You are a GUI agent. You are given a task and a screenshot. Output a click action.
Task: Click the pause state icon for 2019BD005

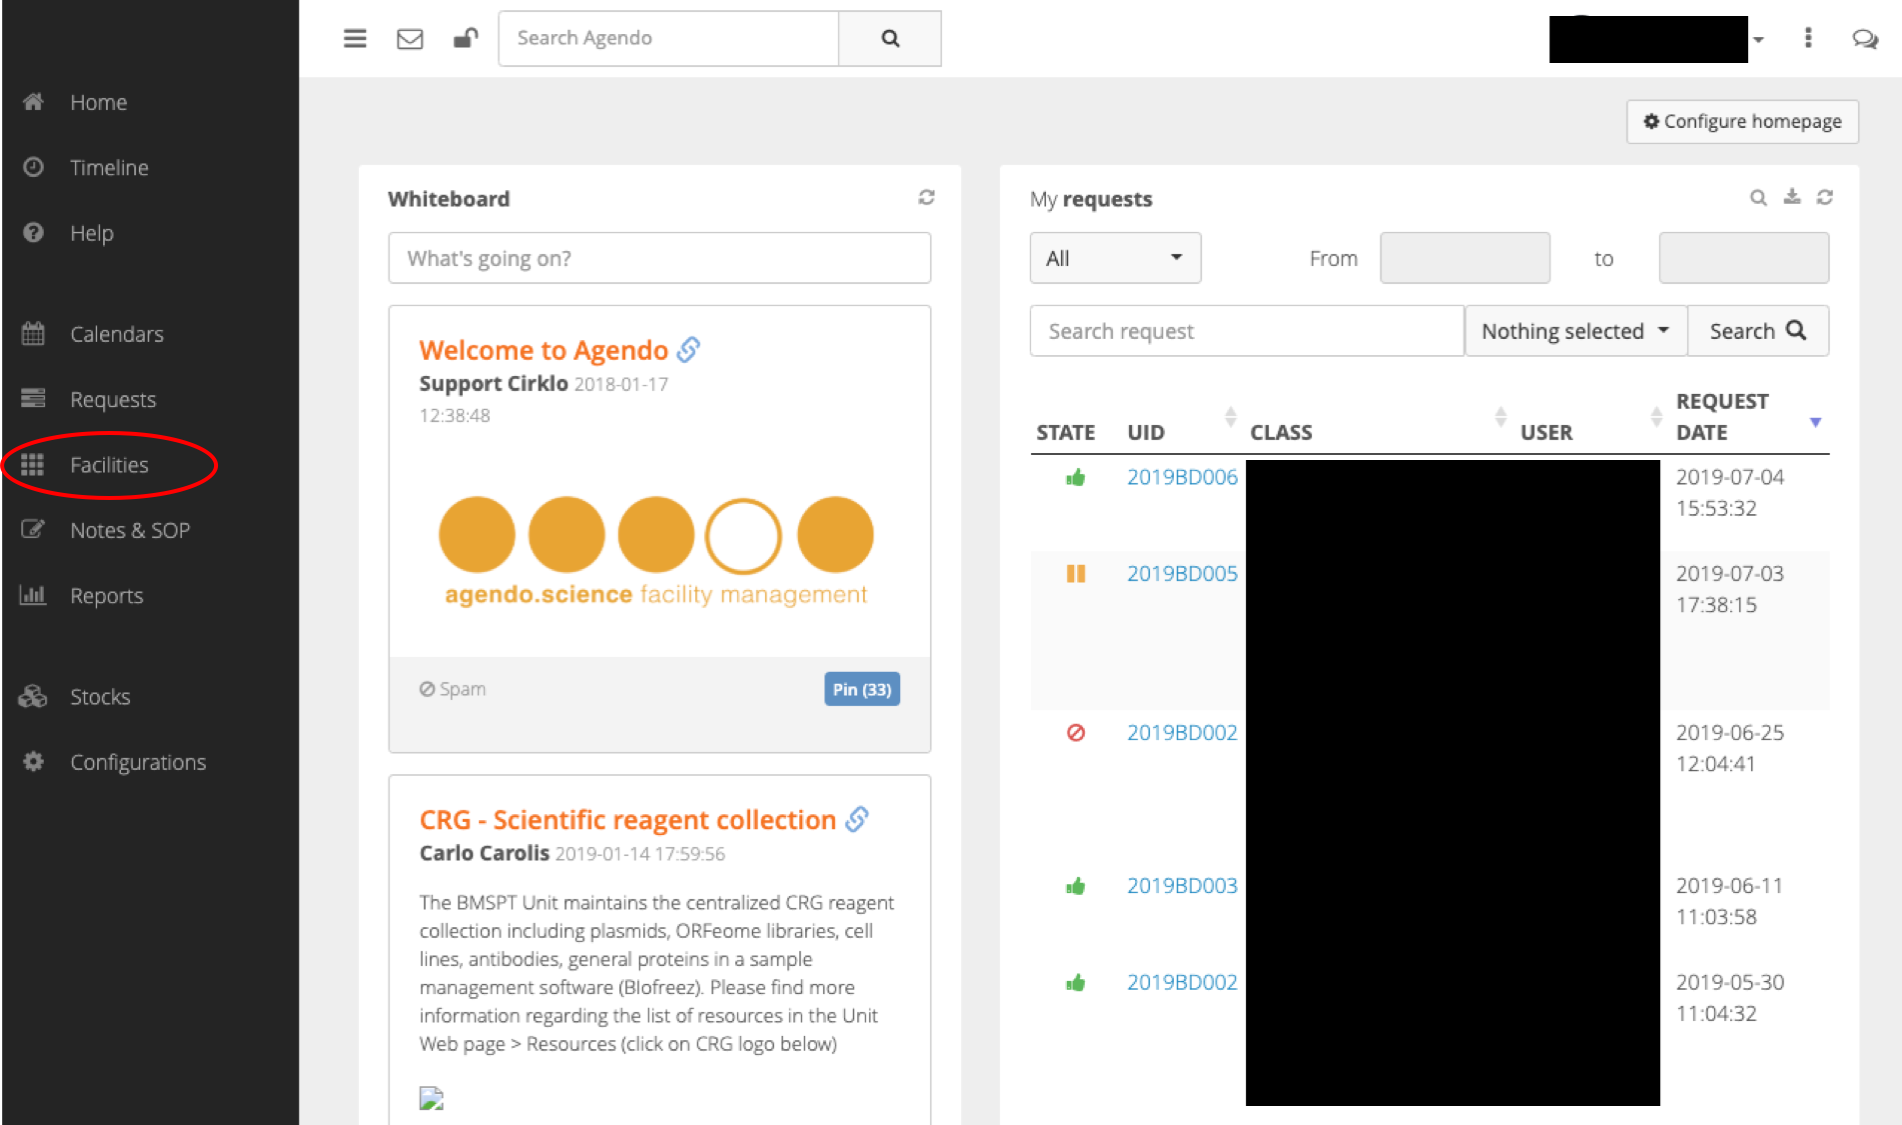tap(1076, 574)
